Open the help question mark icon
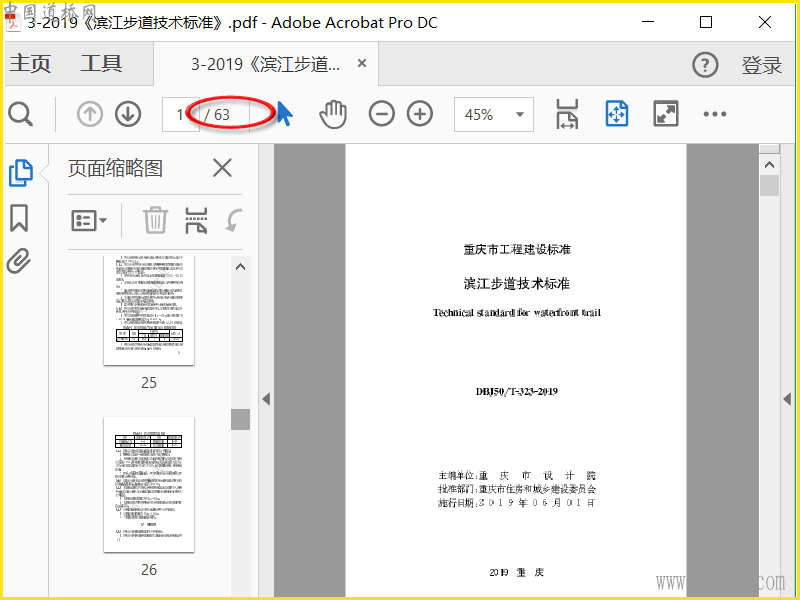 (x=705, y=65)
